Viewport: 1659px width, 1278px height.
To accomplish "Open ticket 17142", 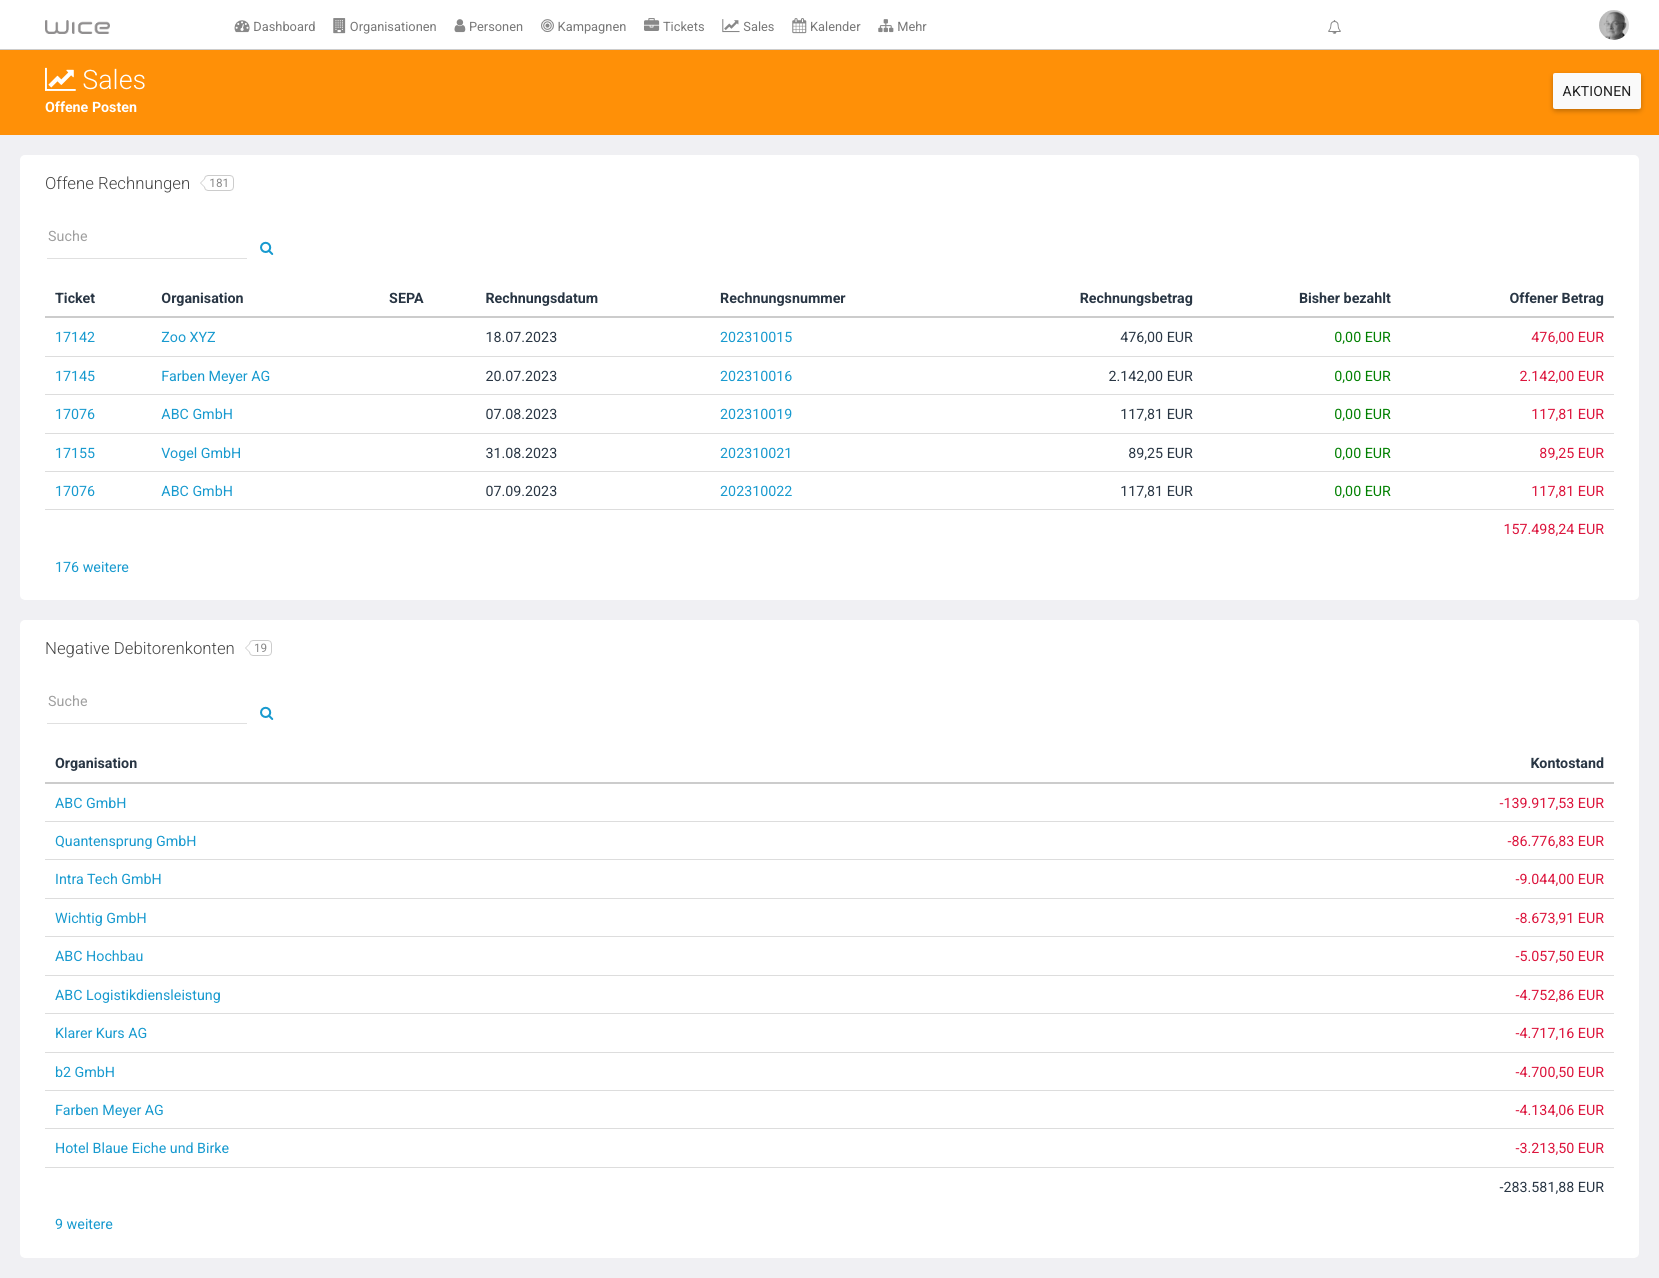I will (x=75, y=337).
